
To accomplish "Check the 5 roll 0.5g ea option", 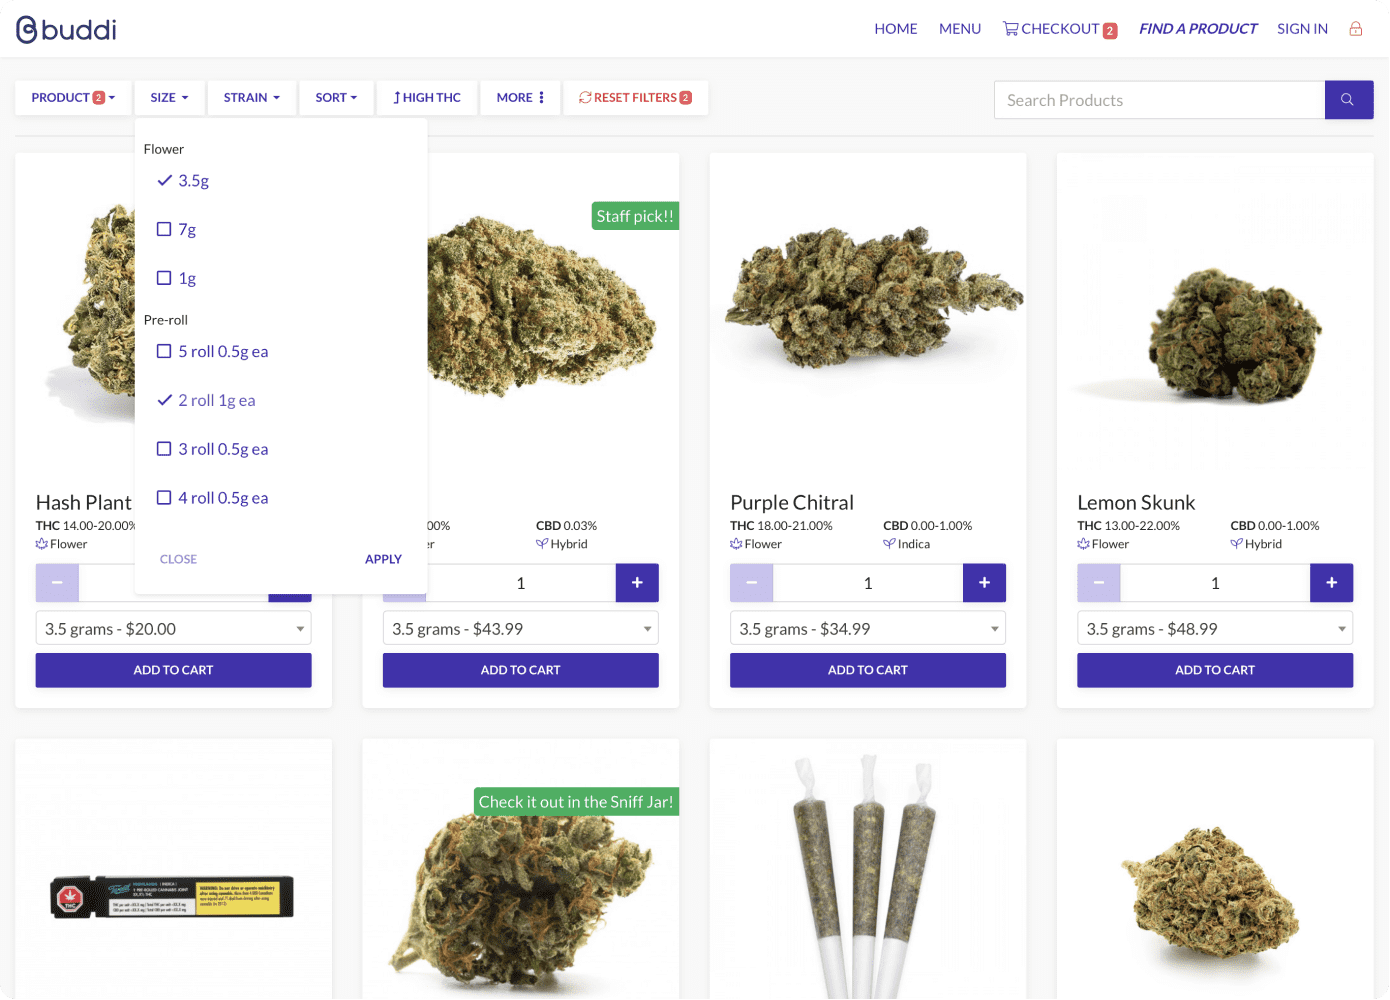I will [212, 352].
